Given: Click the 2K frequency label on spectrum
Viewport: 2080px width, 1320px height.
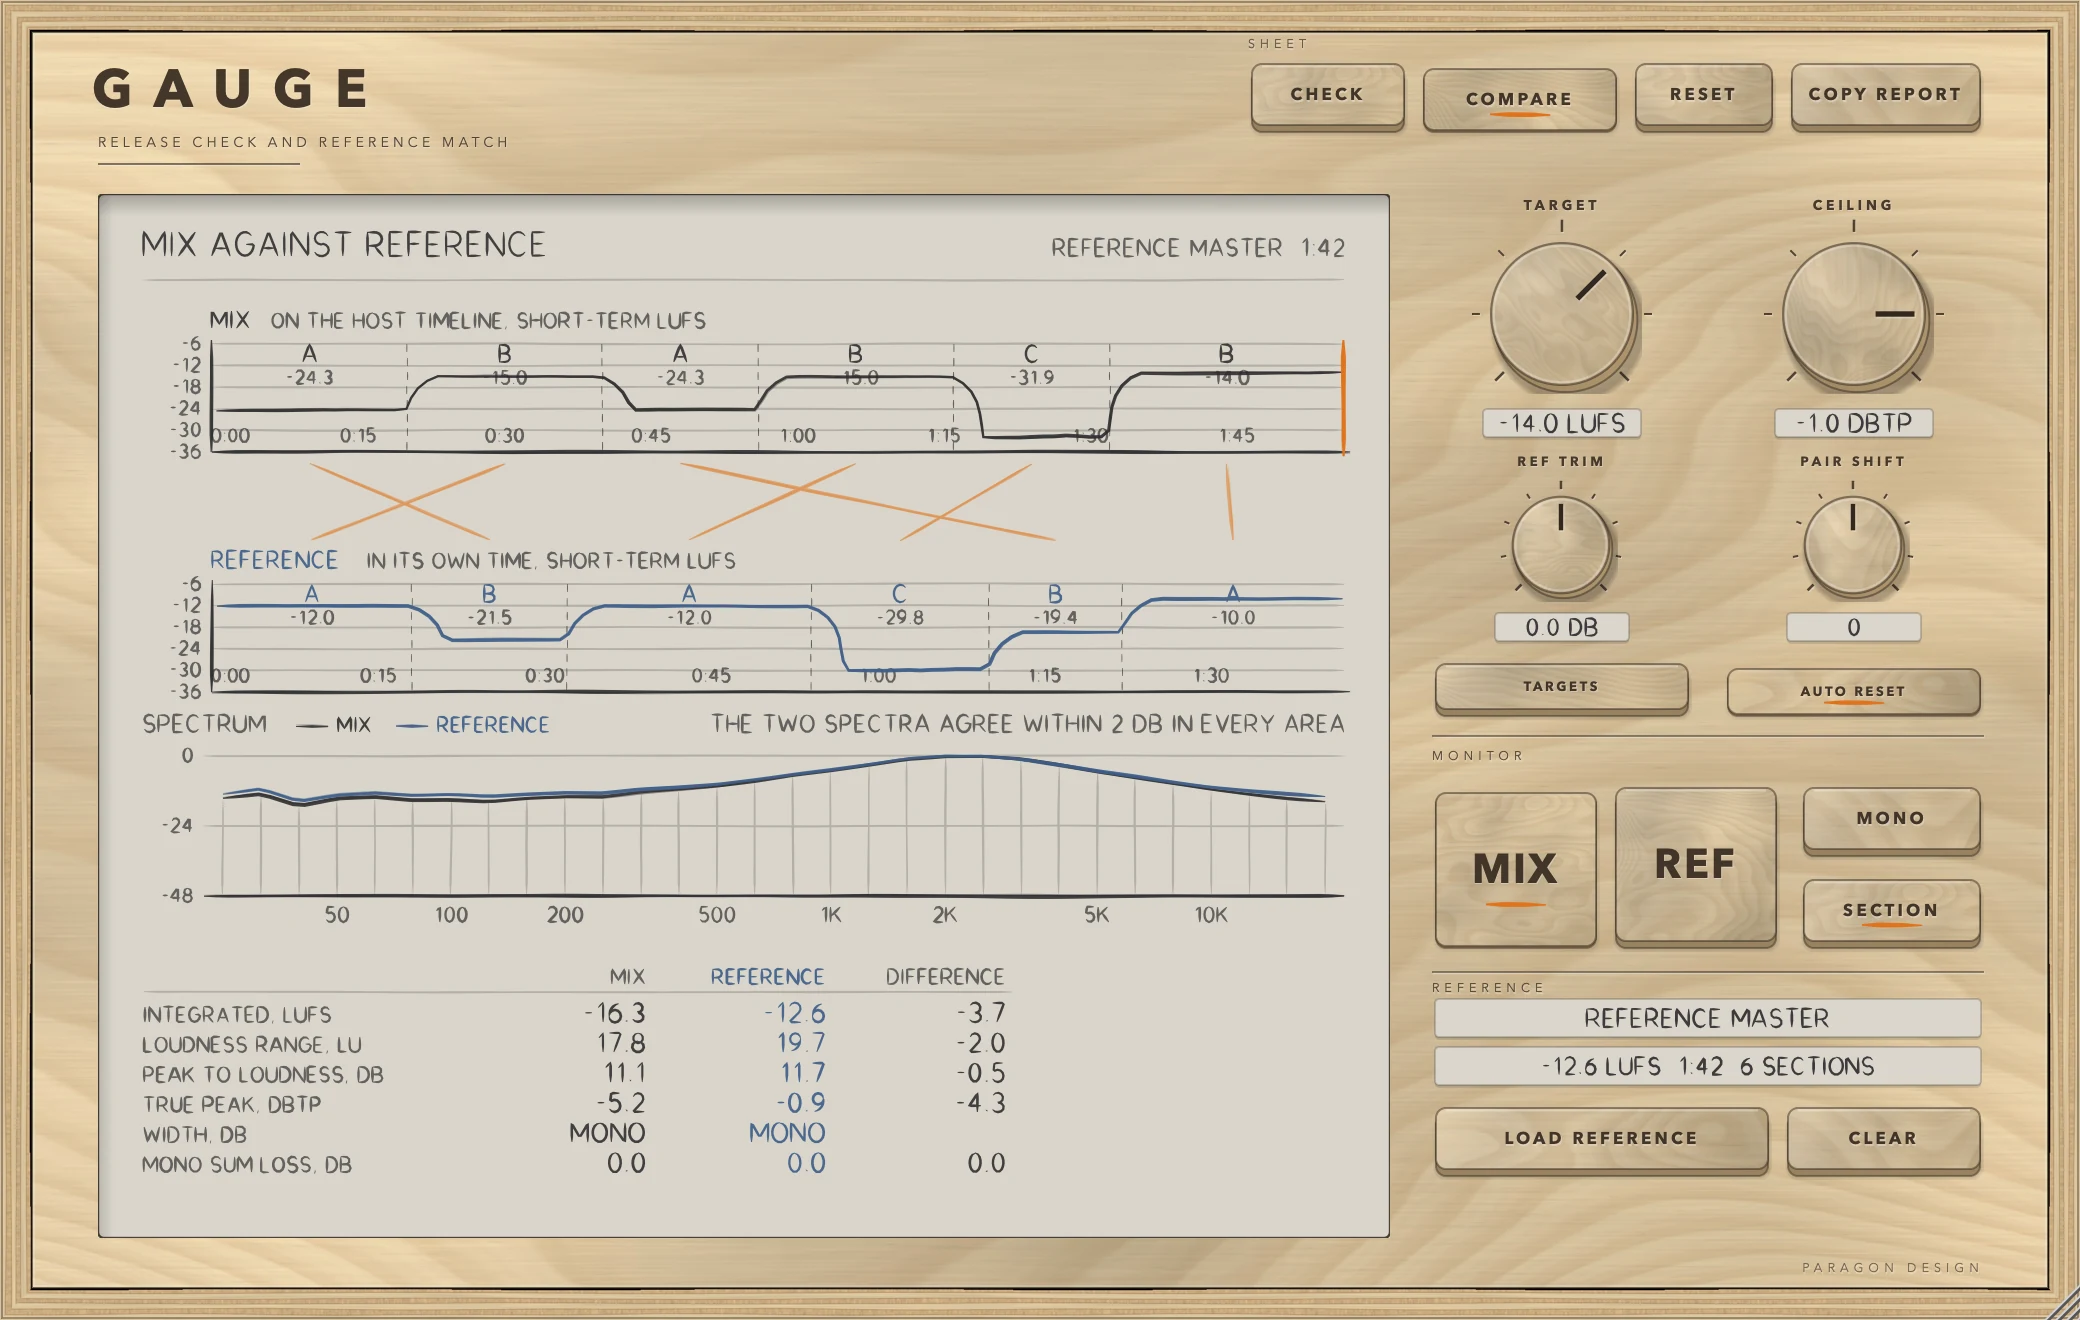Looking at the screenshot, I should pyautogui.click(x=944, y=915).
